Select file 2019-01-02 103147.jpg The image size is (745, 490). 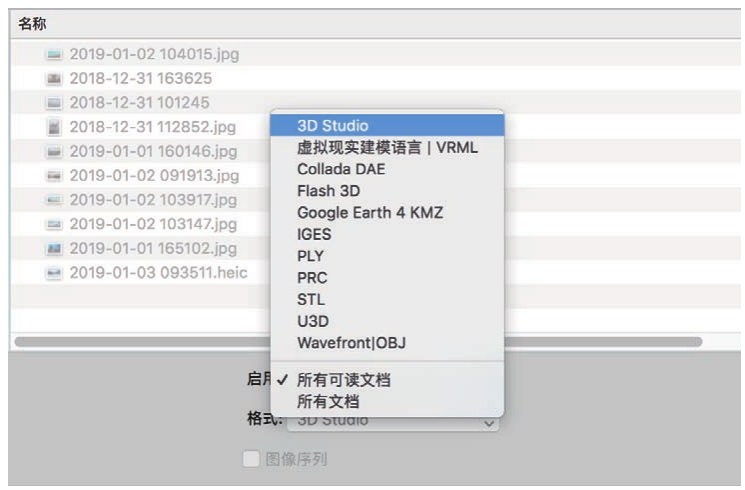pyautogui.click(x=153, y=224)
